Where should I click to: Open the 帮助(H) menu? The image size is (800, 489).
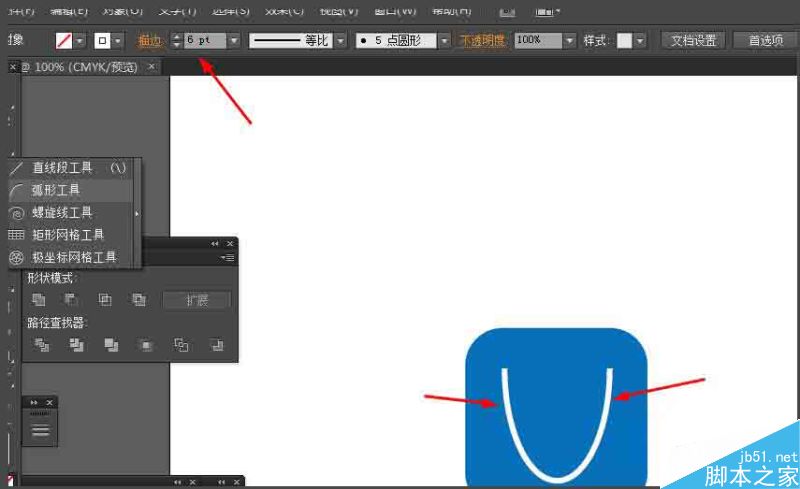(x=451, y=10)
